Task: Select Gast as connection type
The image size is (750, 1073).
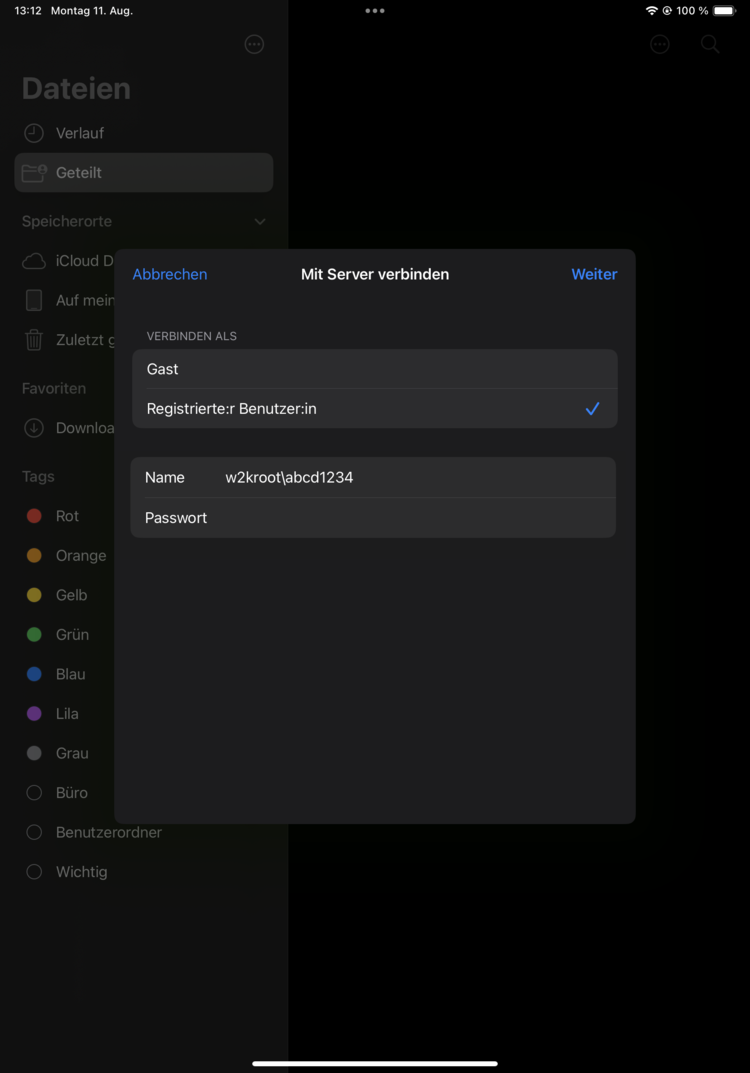Action: click(374, 369)
